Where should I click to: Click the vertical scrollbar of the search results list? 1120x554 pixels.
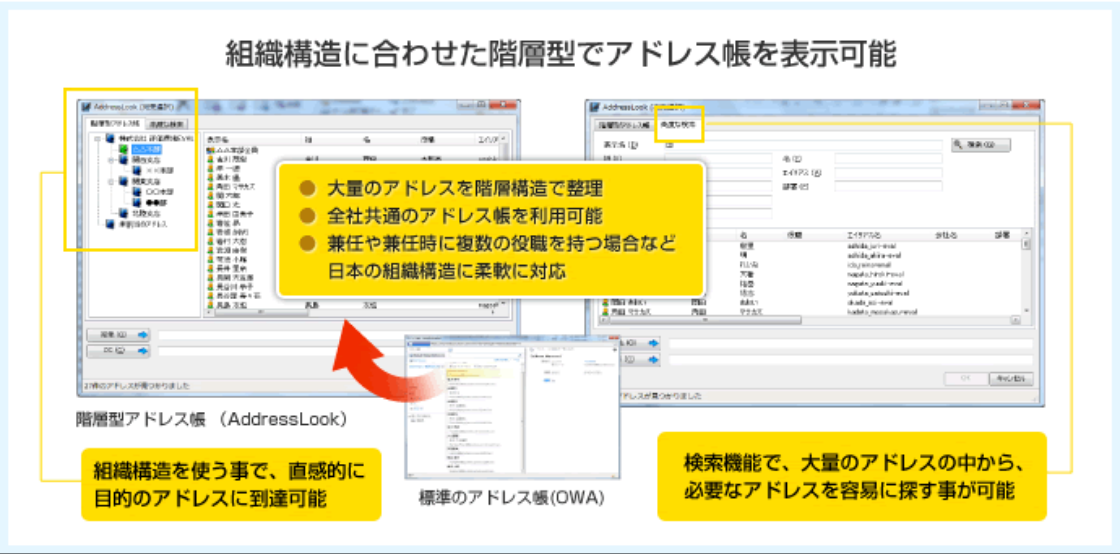[1026, 271]
